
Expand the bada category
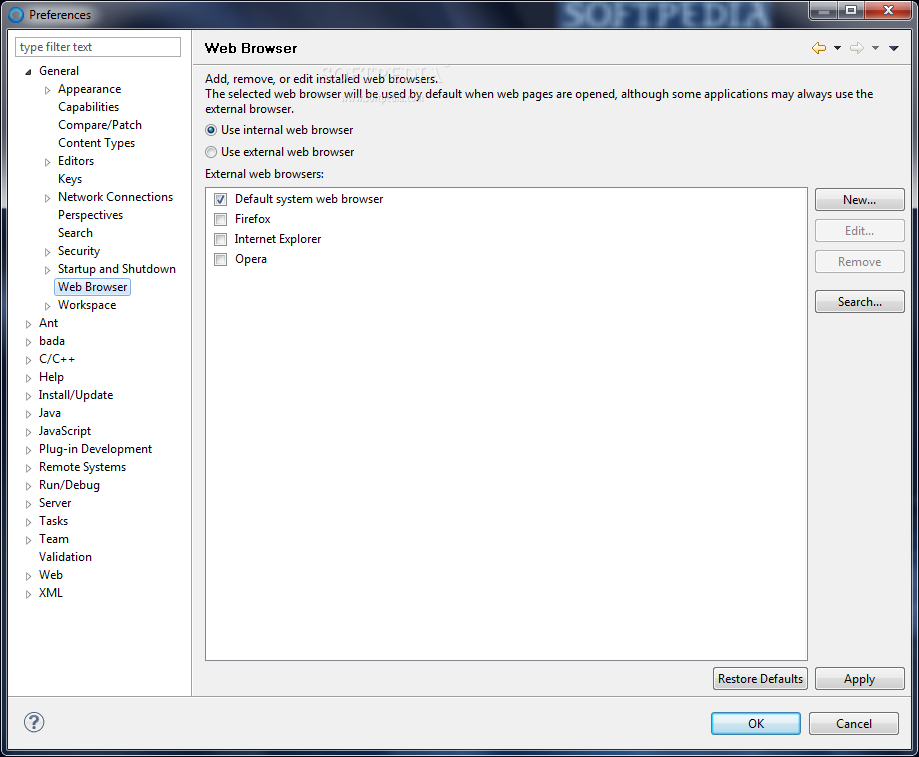click(x=28, y=342)
